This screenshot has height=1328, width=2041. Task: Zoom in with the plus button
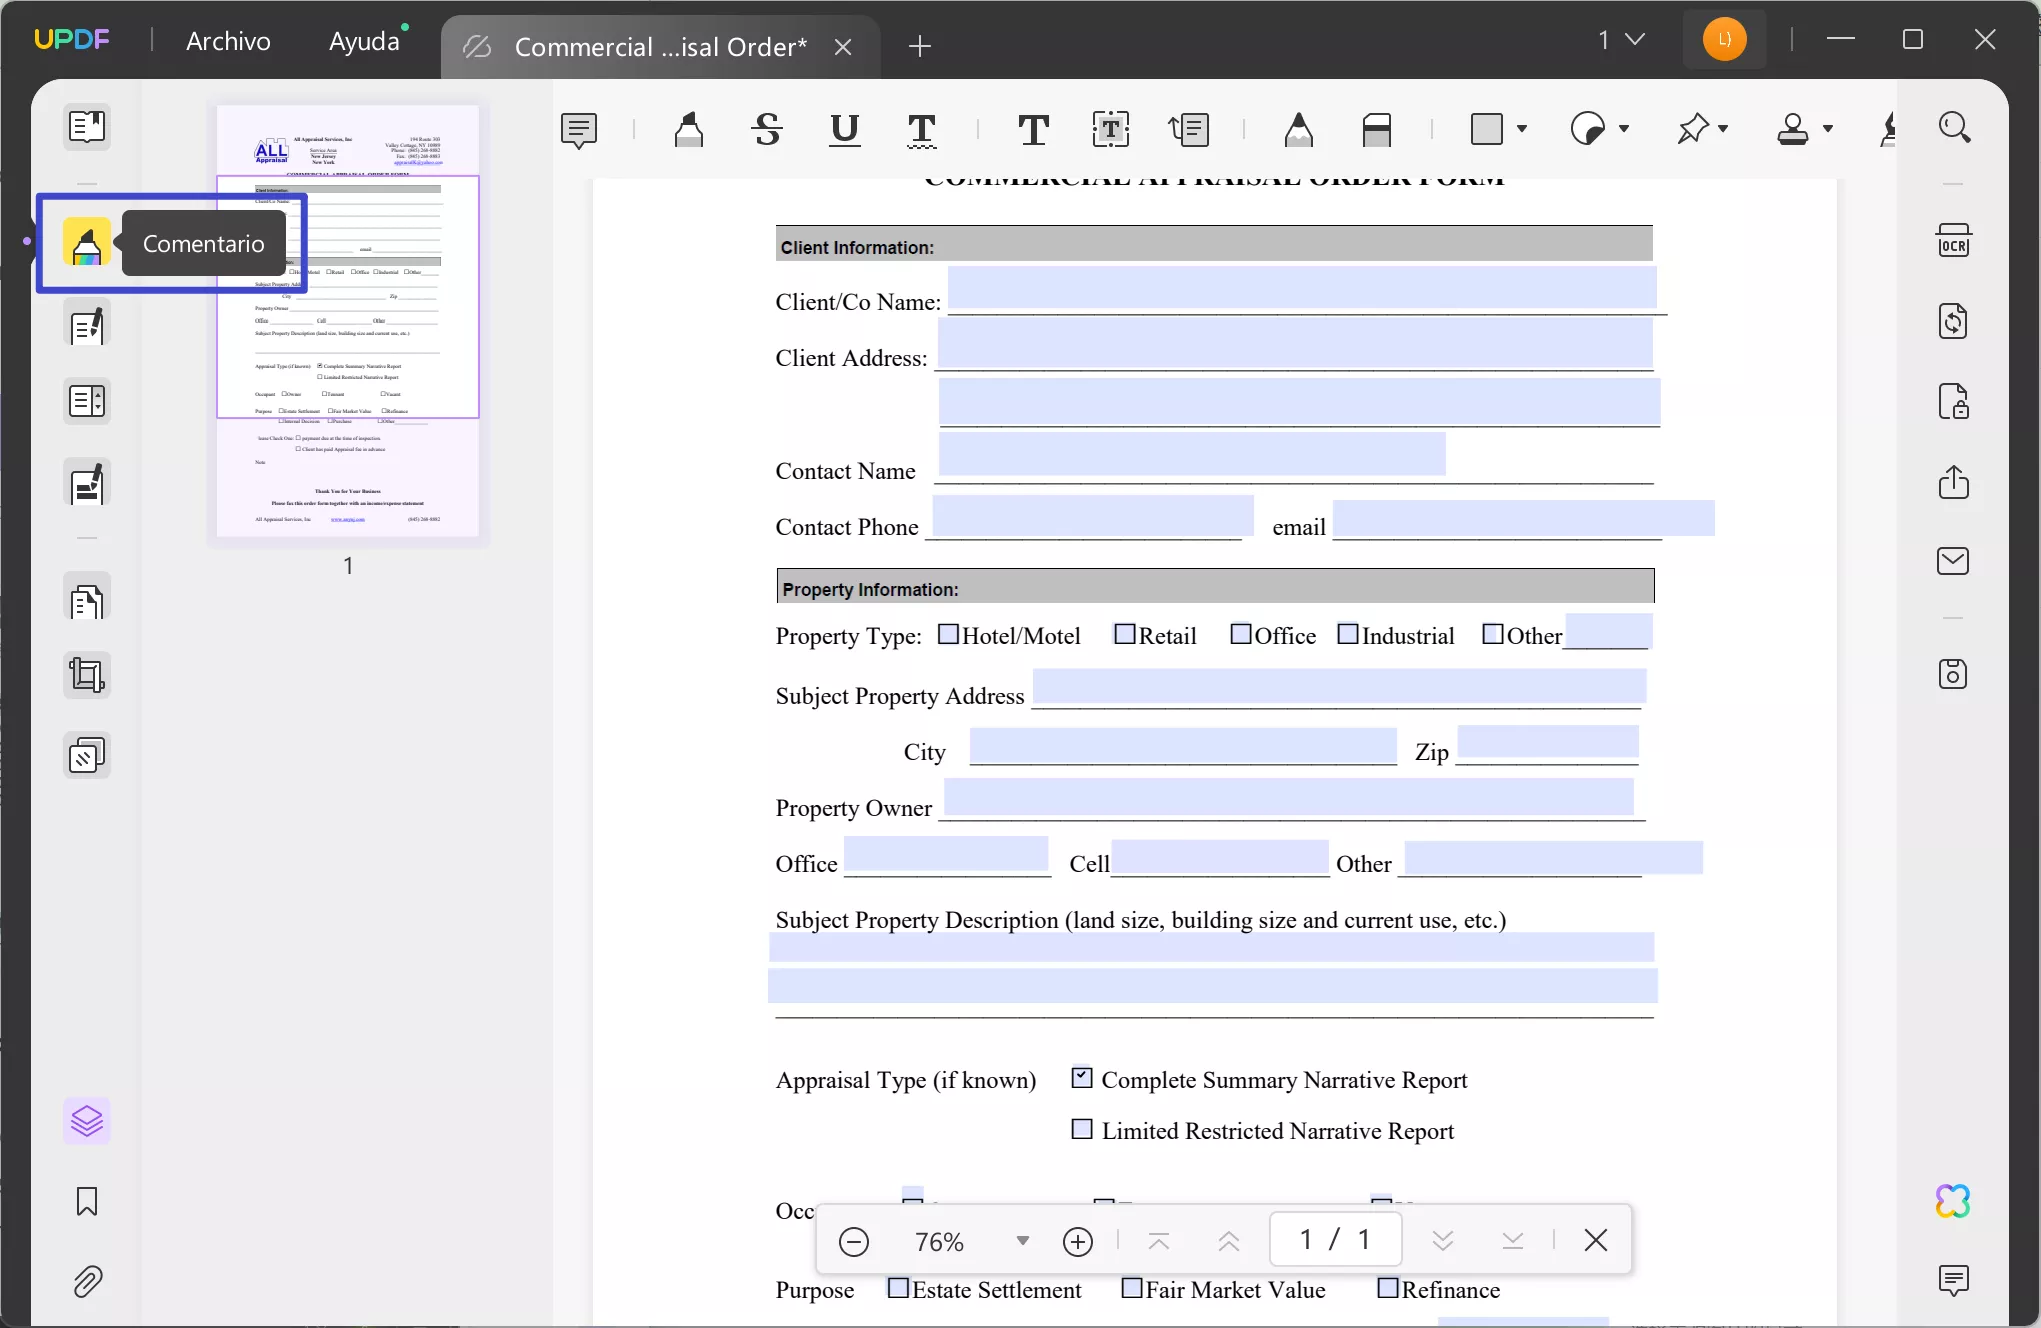tap(1078, 1241)
